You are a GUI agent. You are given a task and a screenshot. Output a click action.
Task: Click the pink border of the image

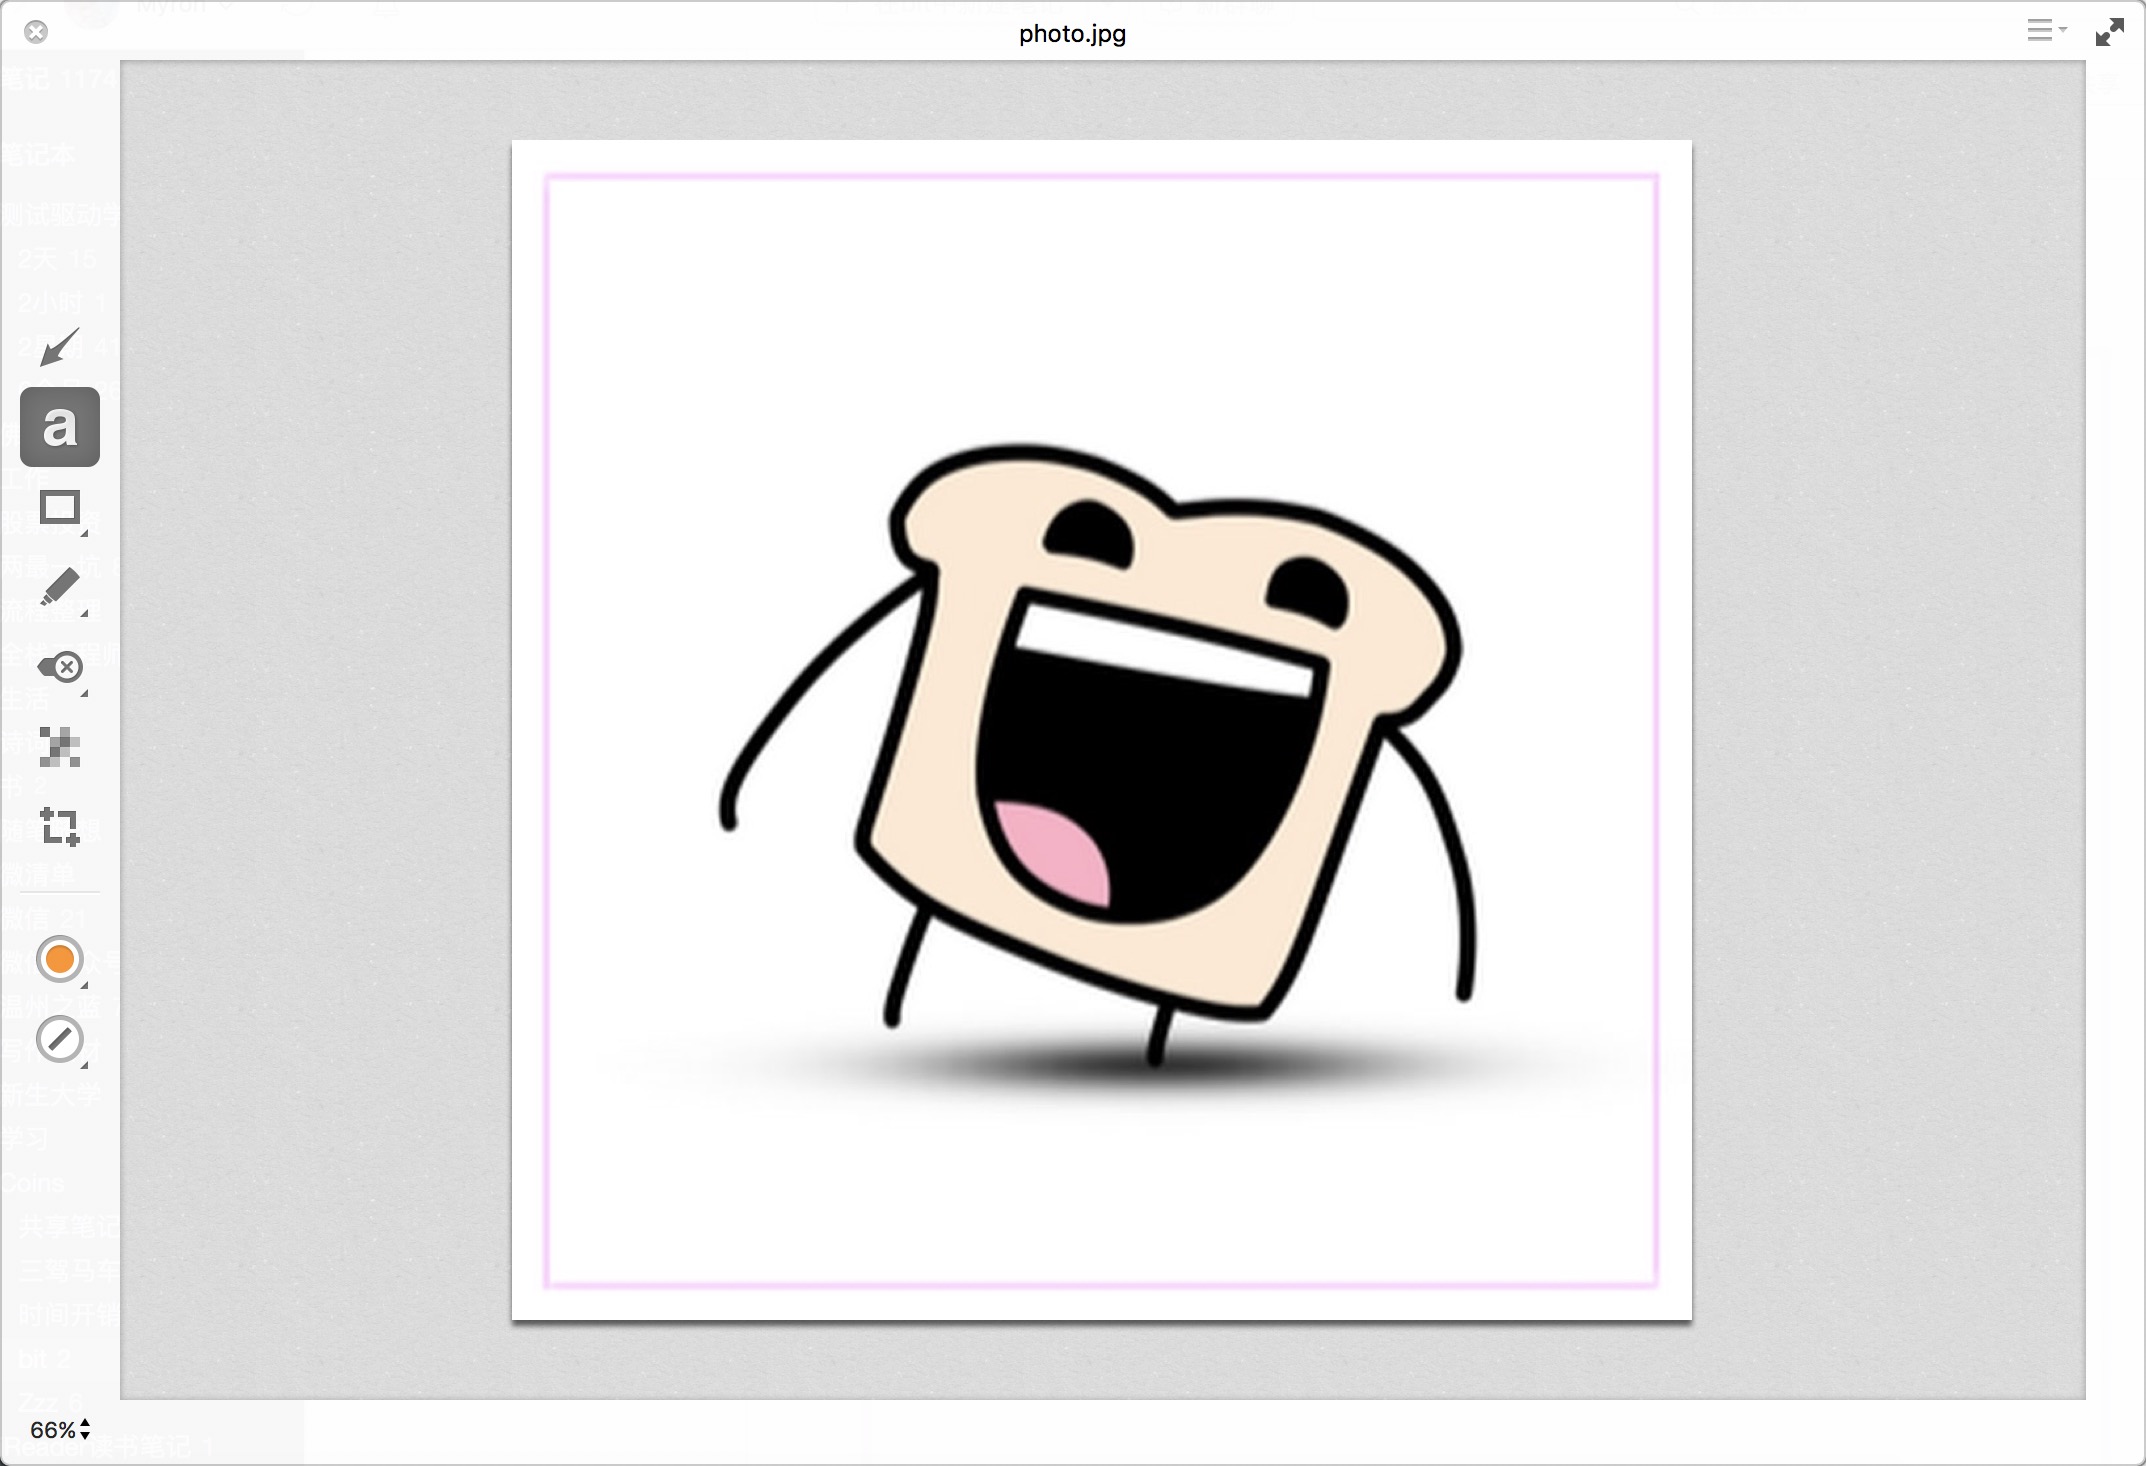tap(1100, 177)
